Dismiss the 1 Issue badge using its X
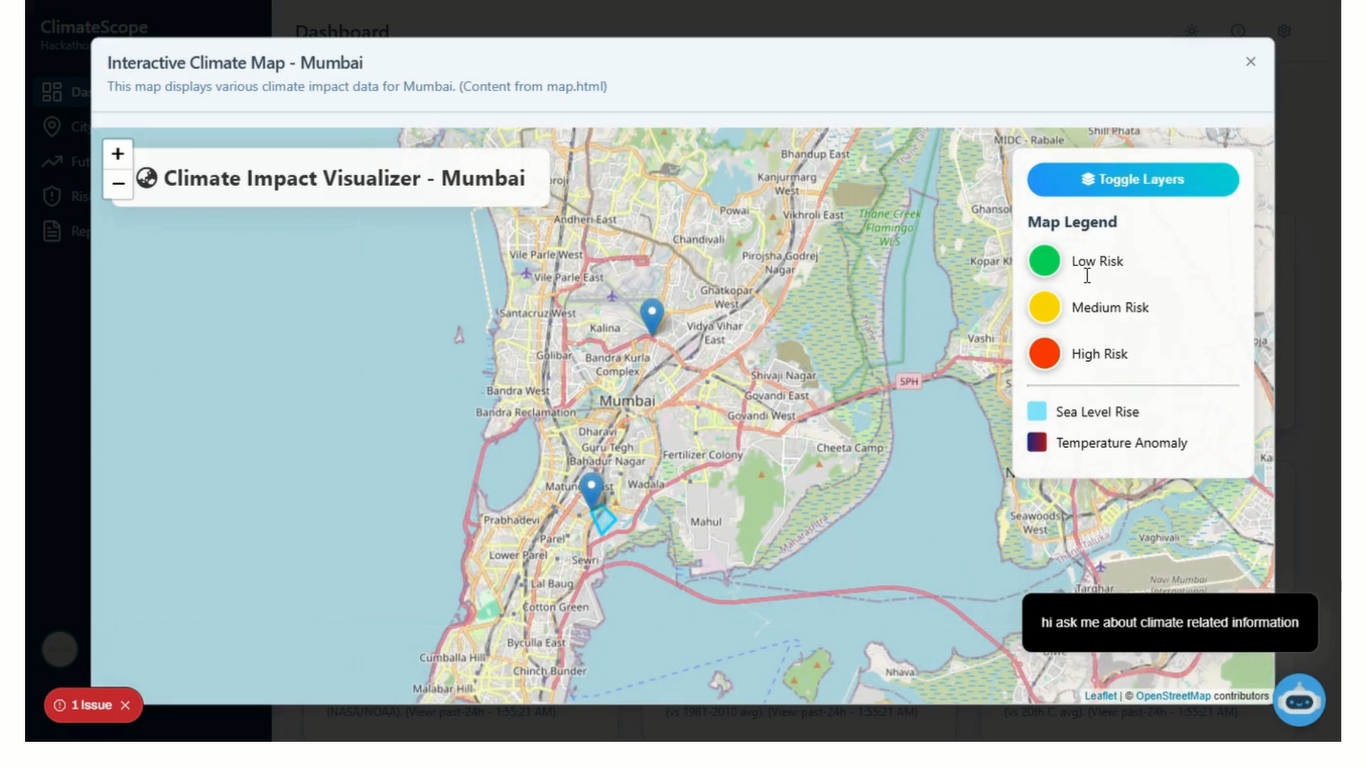This screenshot has height=778, width=1366. click(x=125, y=705)
